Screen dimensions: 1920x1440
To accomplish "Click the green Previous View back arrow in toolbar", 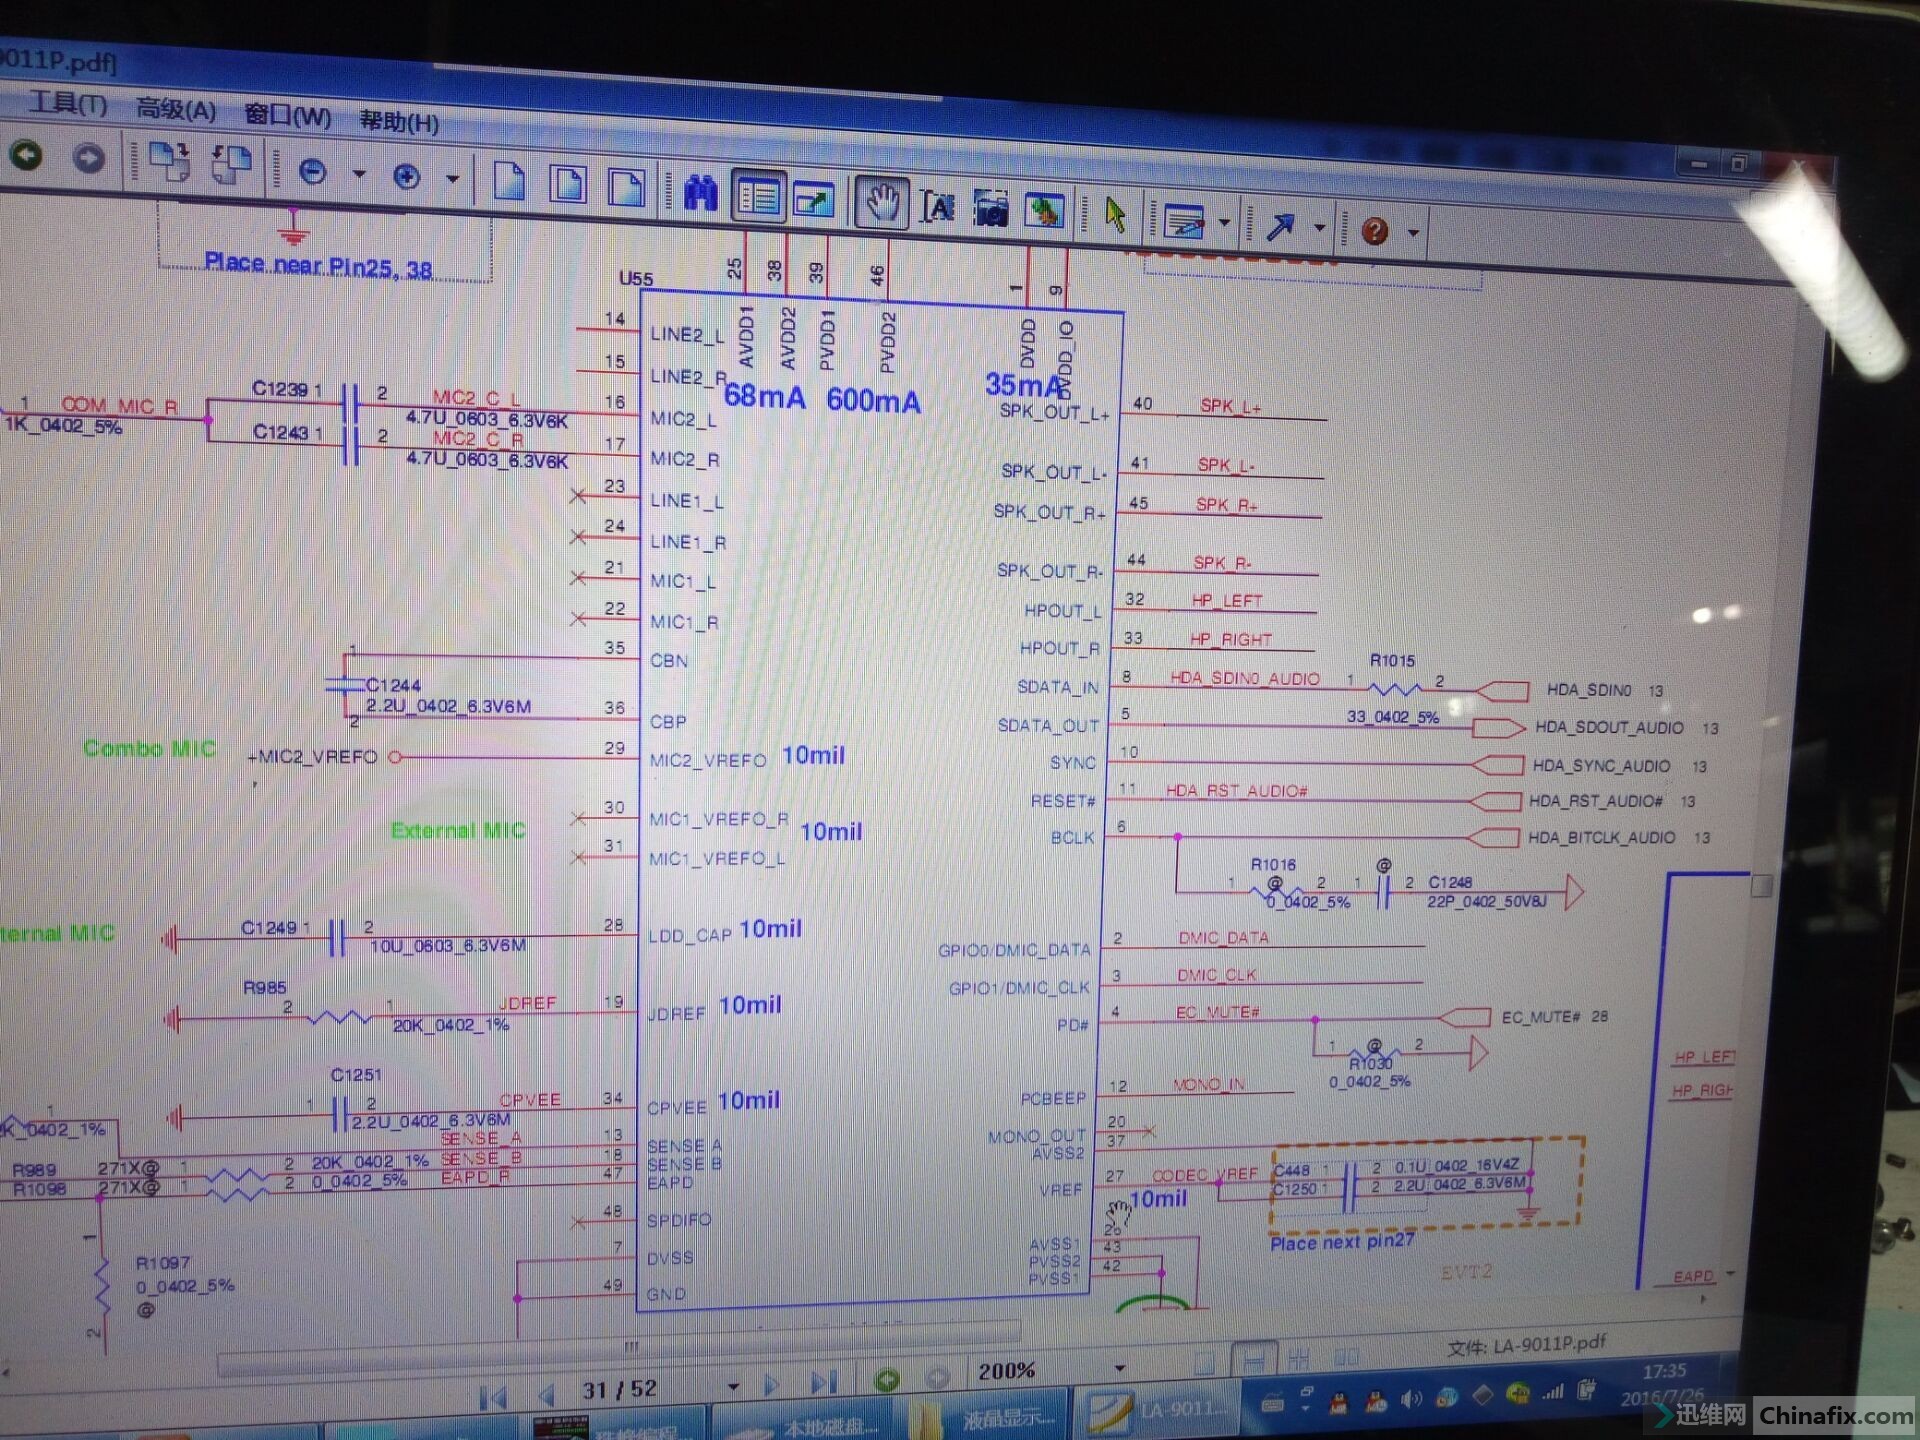I will pyautogui.click(x=27, y=154).
